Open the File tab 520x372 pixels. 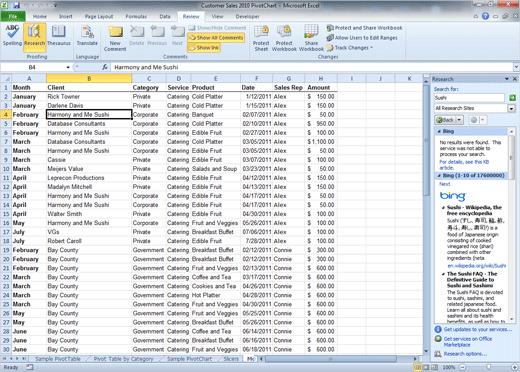coord(13,16)
